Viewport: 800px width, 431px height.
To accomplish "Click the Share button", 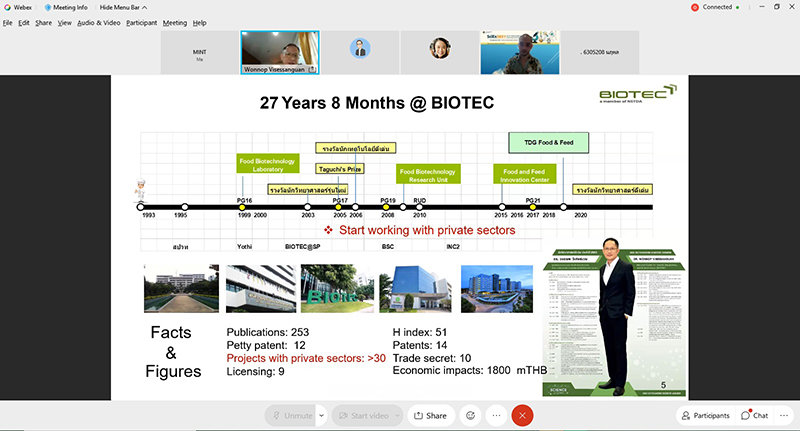I will 431,415.
